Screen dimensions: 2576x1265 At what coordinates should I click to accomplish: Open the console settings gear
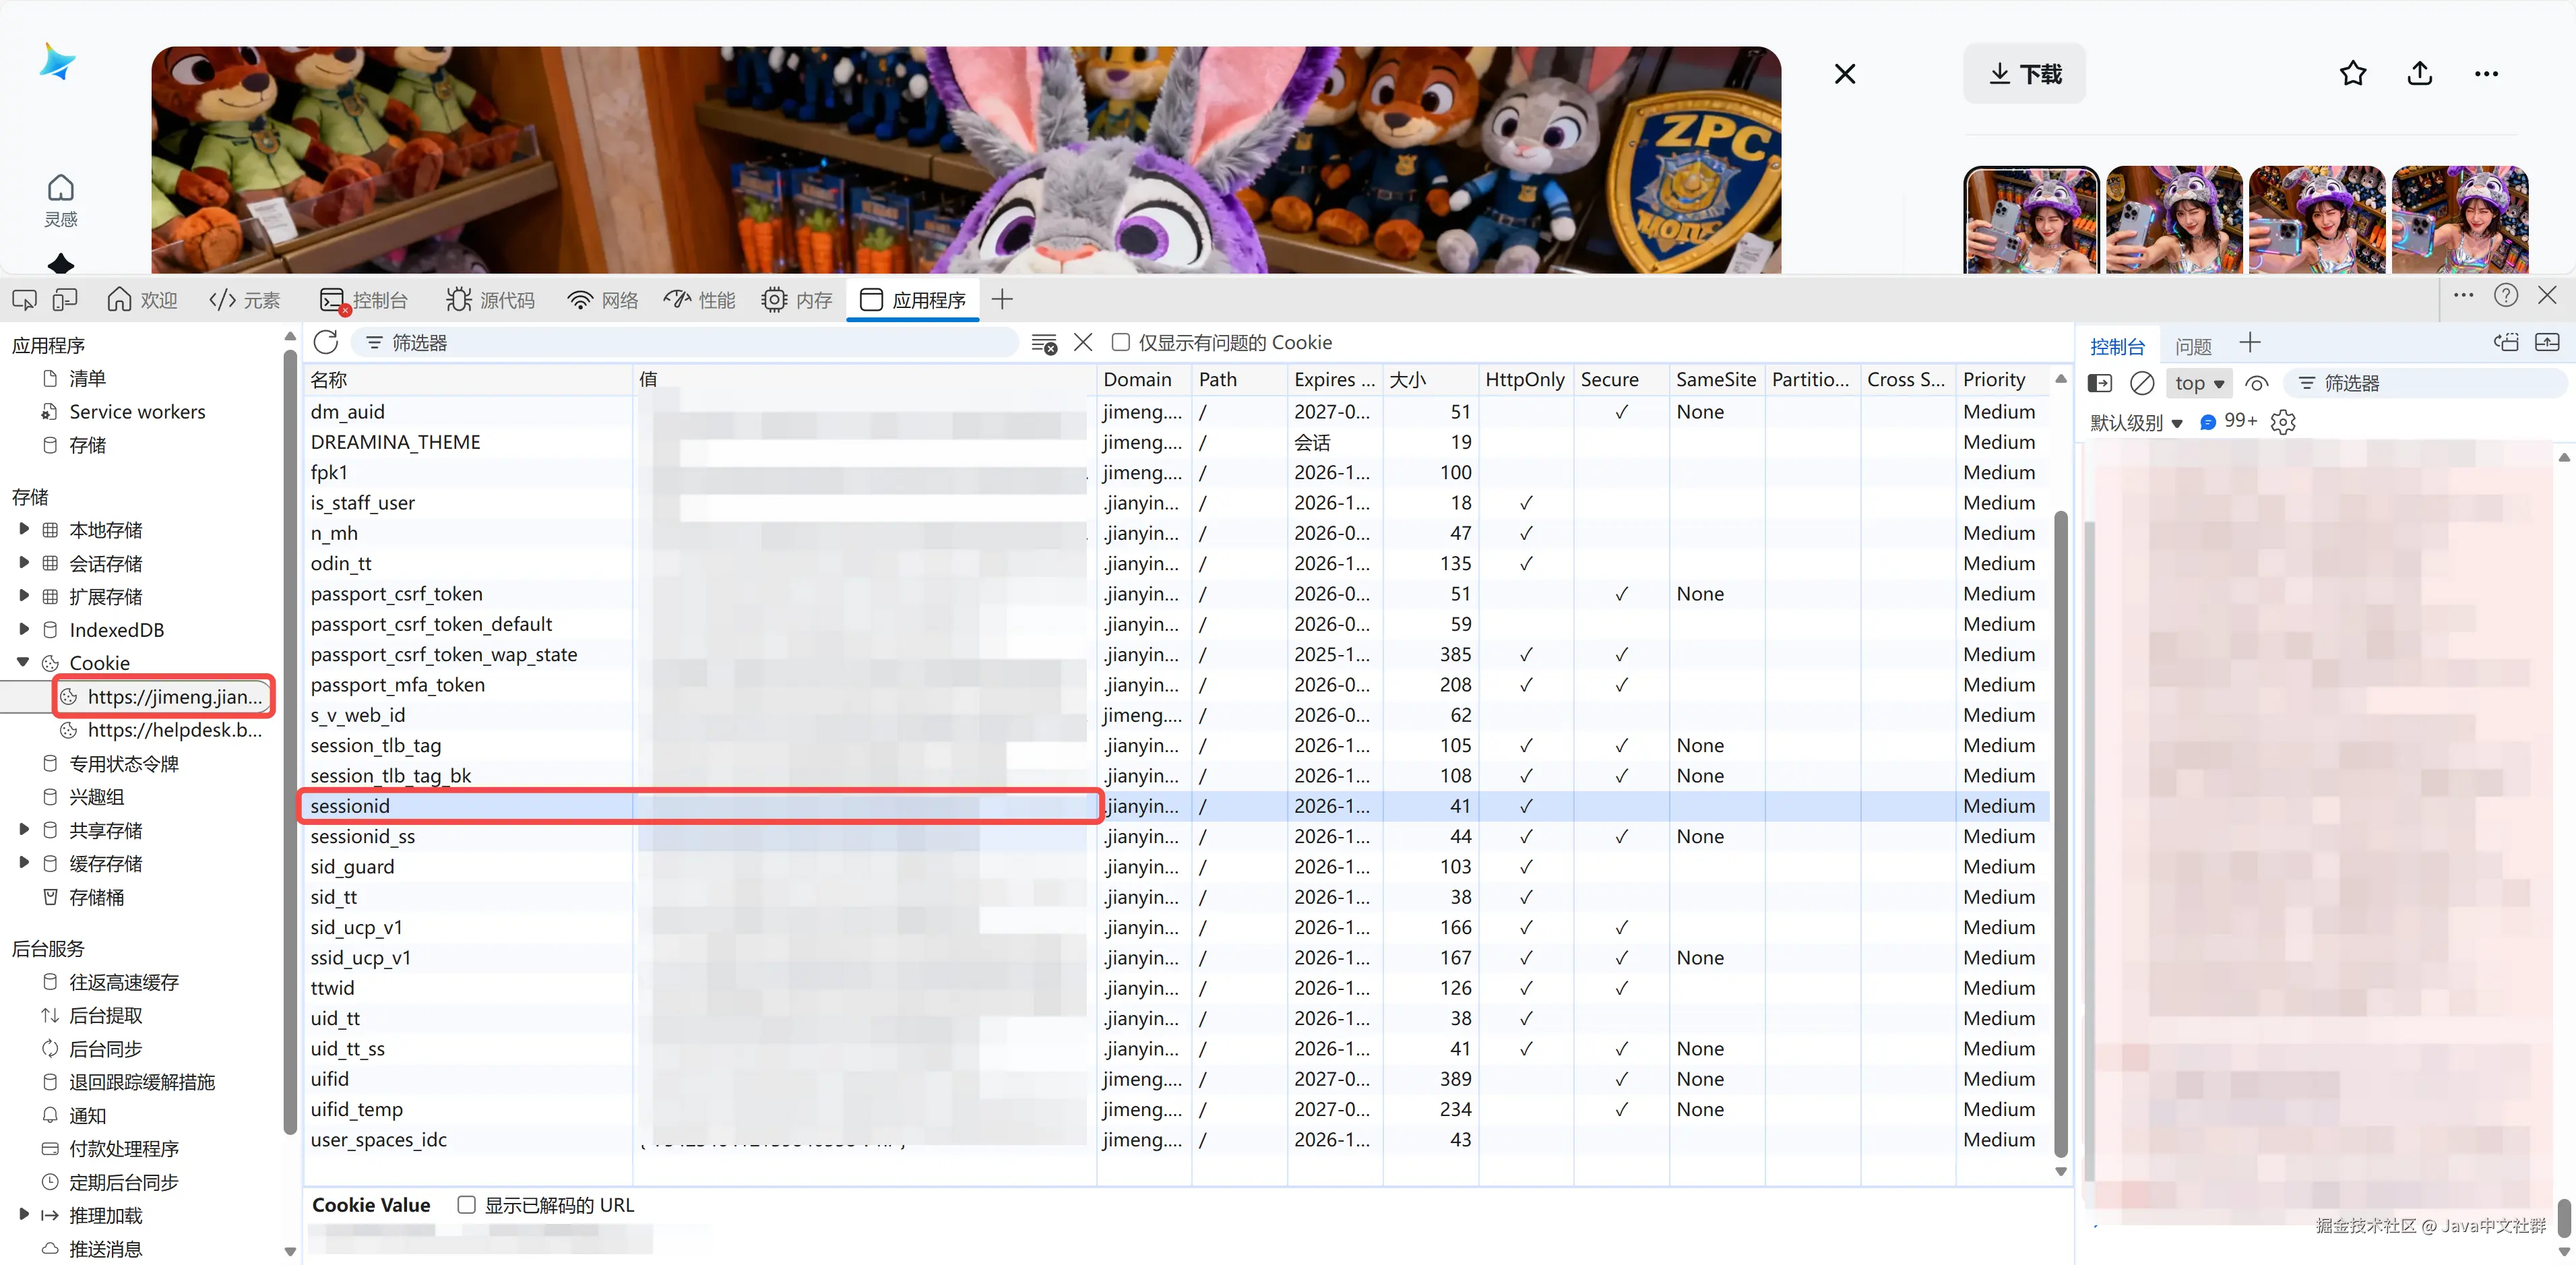pos(2283,422)
